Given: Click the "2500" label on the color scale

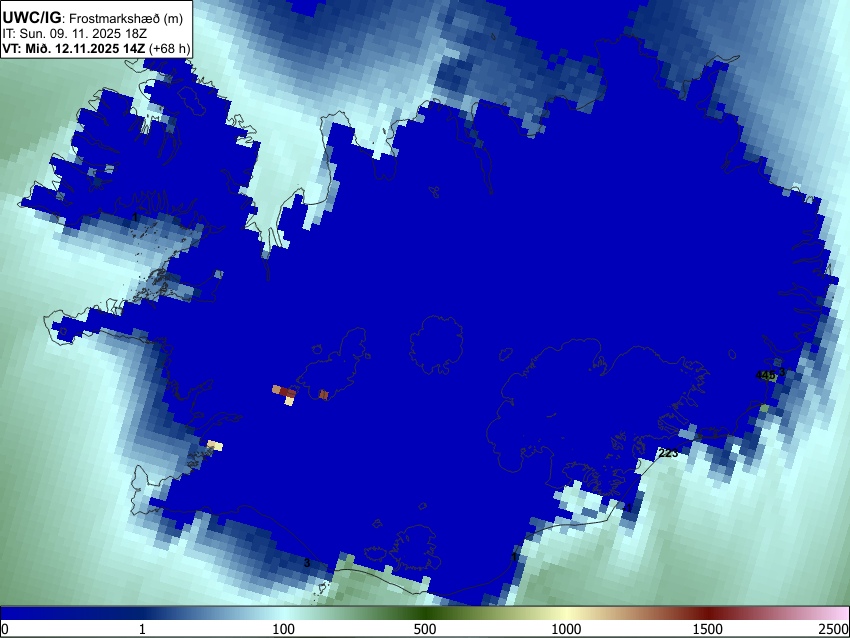Looking at the screenshot, I should pos(834,629).
